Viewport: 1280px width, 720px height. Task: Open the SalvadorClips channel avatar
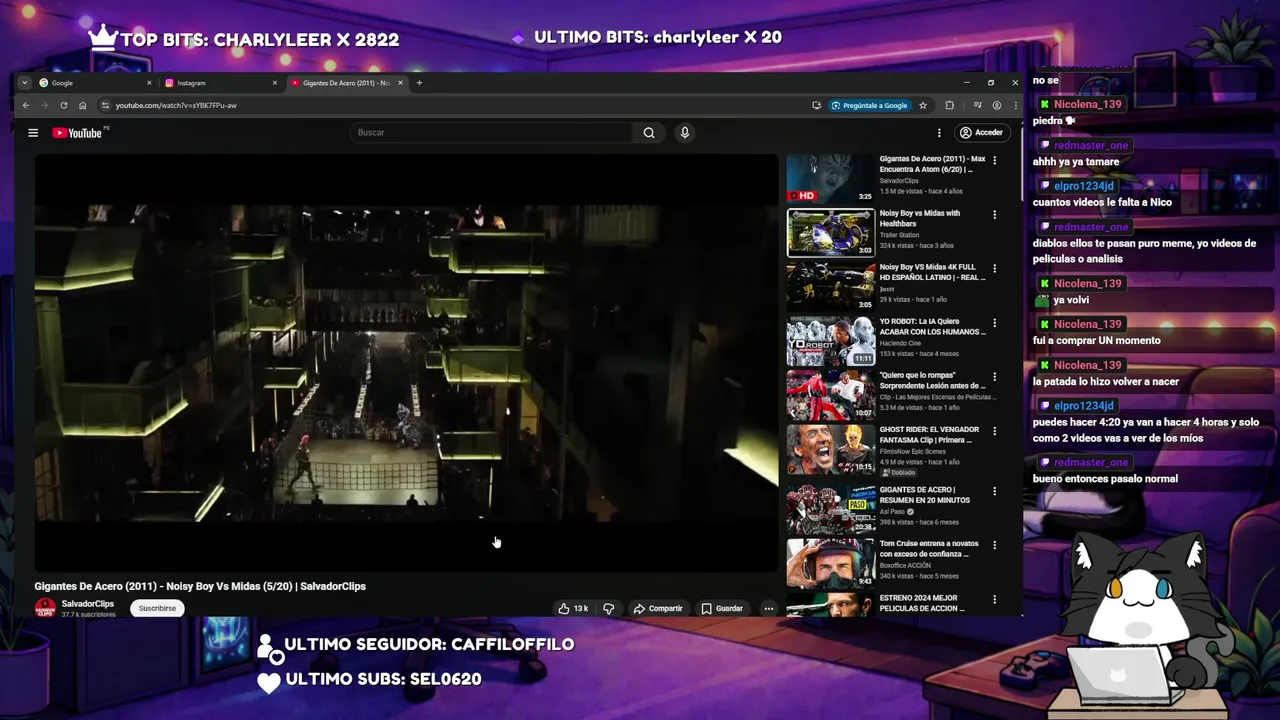(x=45, y=608)
